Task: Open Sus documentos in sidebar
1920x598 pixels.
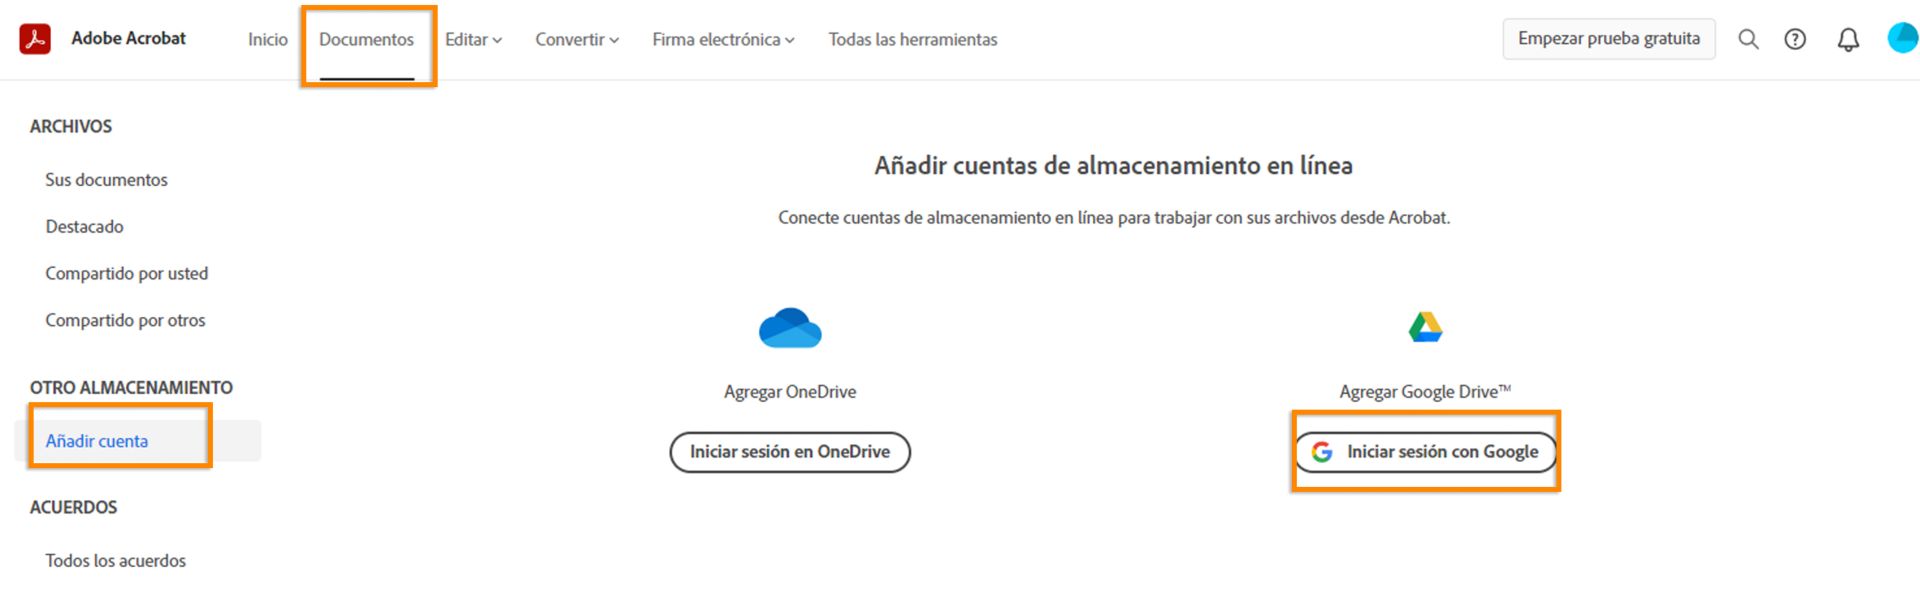Action: pyautogui.click(x=106, y=180)
